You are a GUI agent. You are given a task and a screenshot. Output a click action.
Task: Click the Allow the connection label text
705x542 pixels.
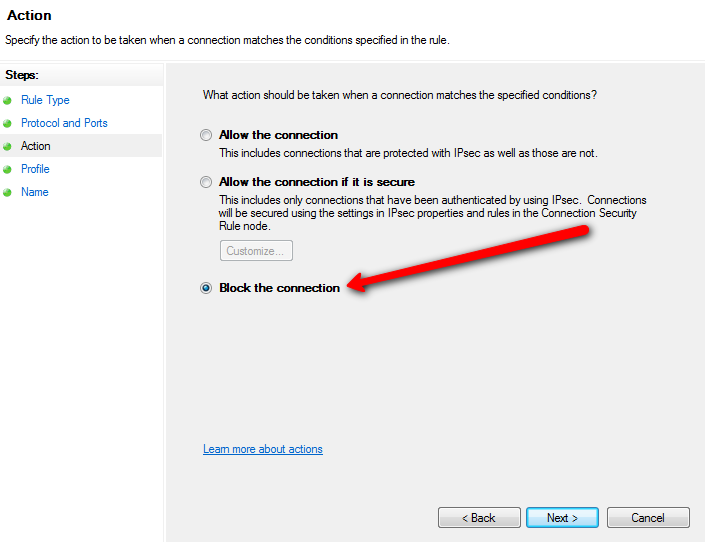pos(278,135)
